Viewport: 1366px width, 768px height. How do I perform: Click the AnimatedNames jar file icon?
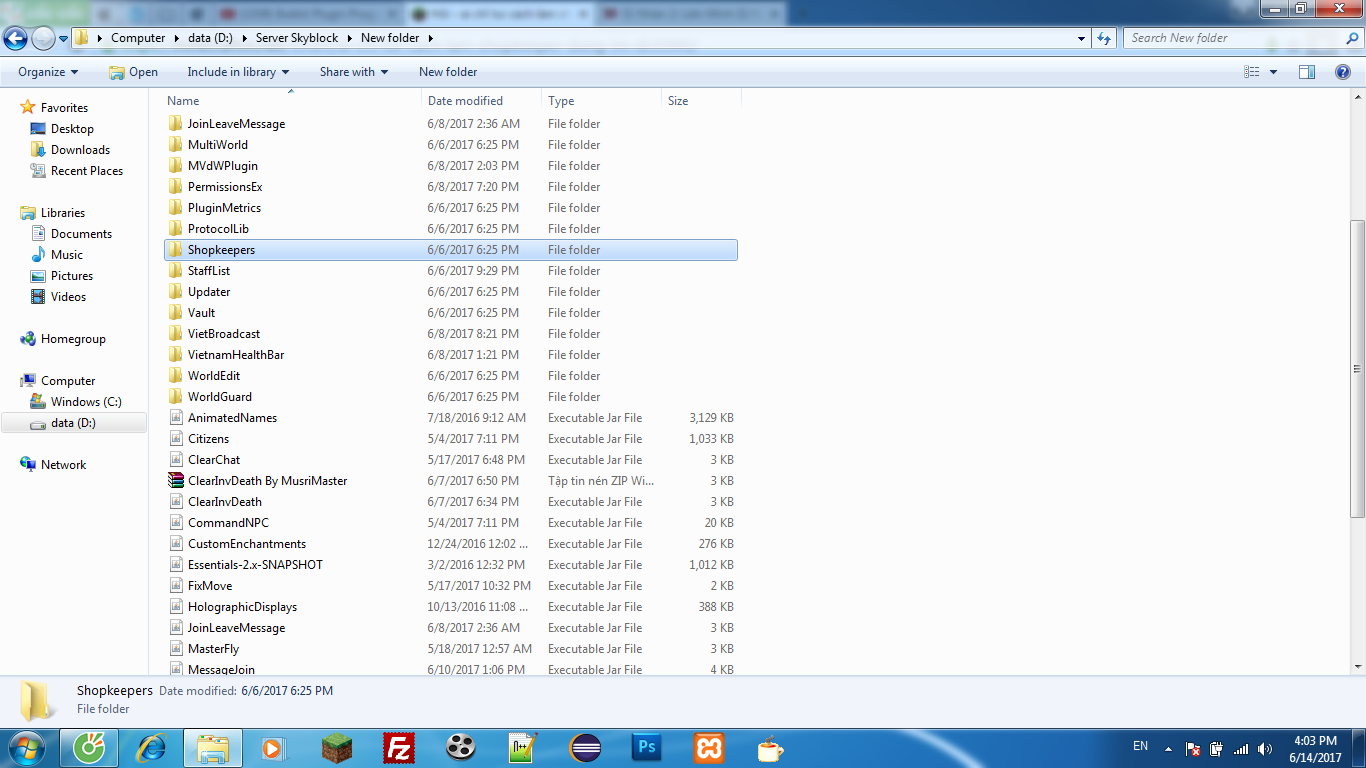[177, 418]
